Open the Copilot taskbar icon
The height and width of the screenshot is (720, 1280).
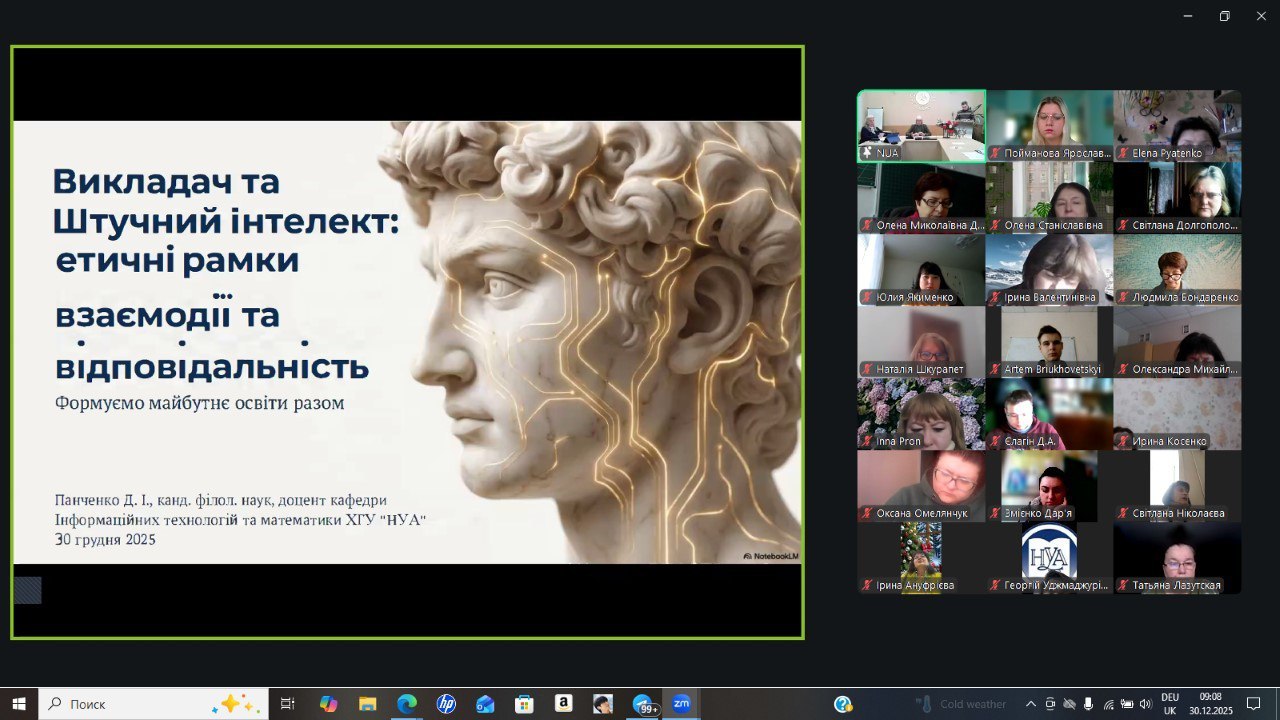(328, 704)
